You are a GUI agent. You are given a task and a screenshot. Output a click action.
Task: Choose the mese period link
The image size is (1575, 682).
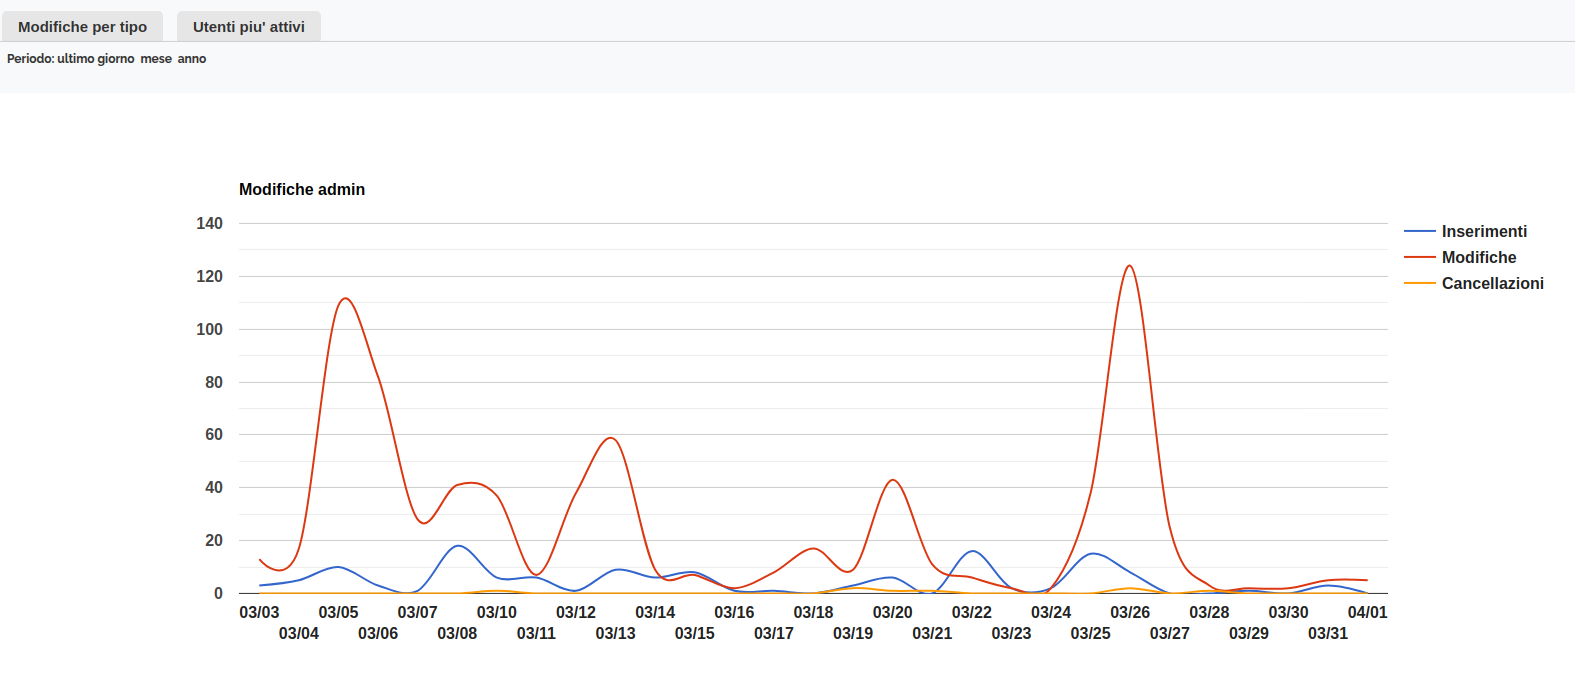click(156, 59)
